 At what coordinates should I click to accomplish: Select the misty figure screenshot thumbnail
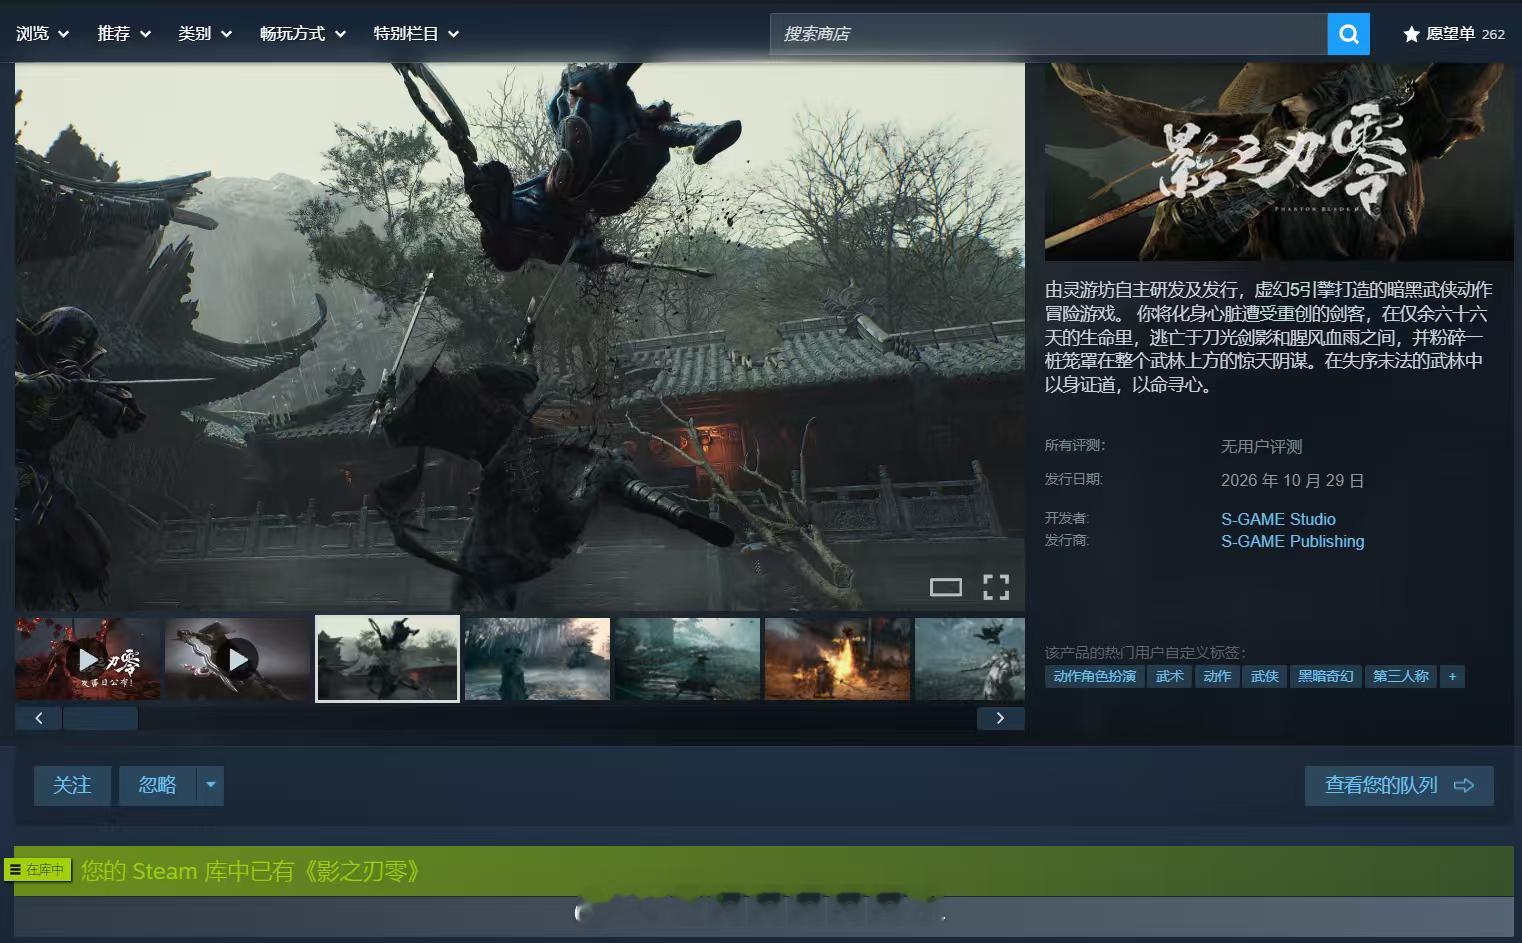(x=537, y=659)
